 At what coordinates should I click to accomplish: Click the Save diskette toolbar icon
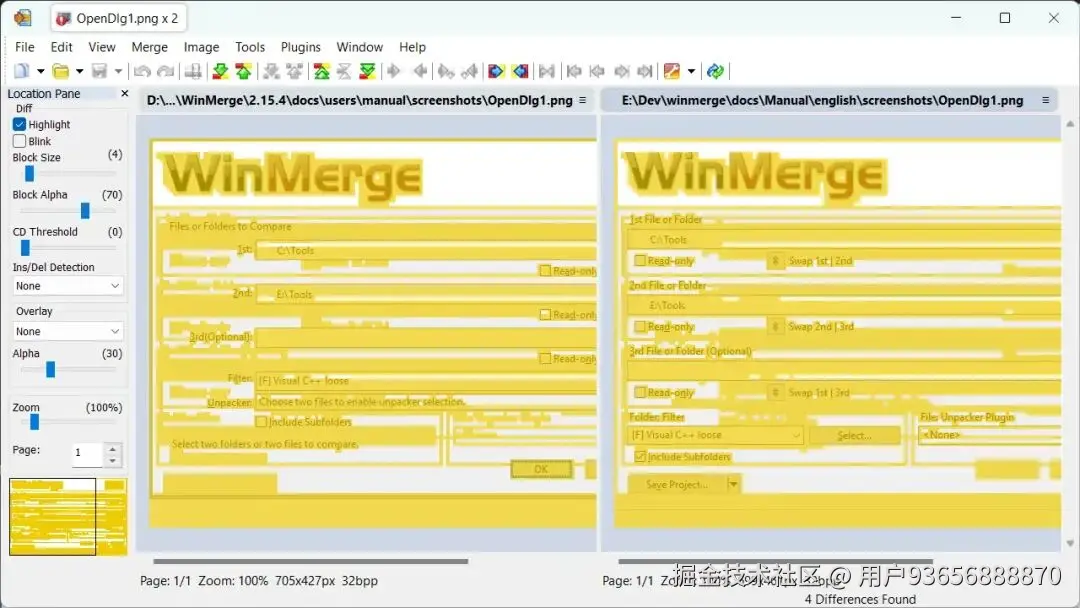100,71
